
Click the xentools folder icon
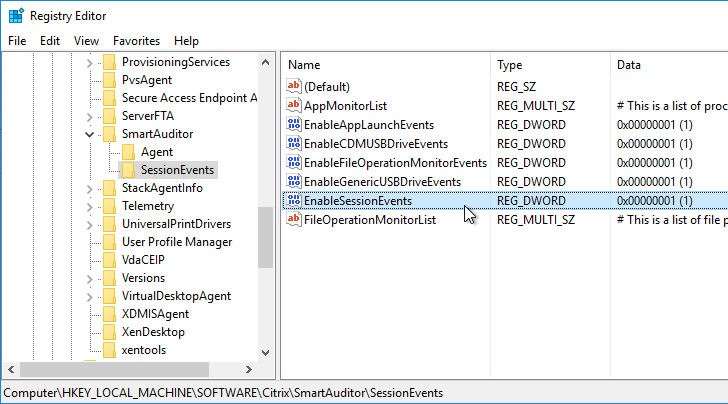pos(110,350)
